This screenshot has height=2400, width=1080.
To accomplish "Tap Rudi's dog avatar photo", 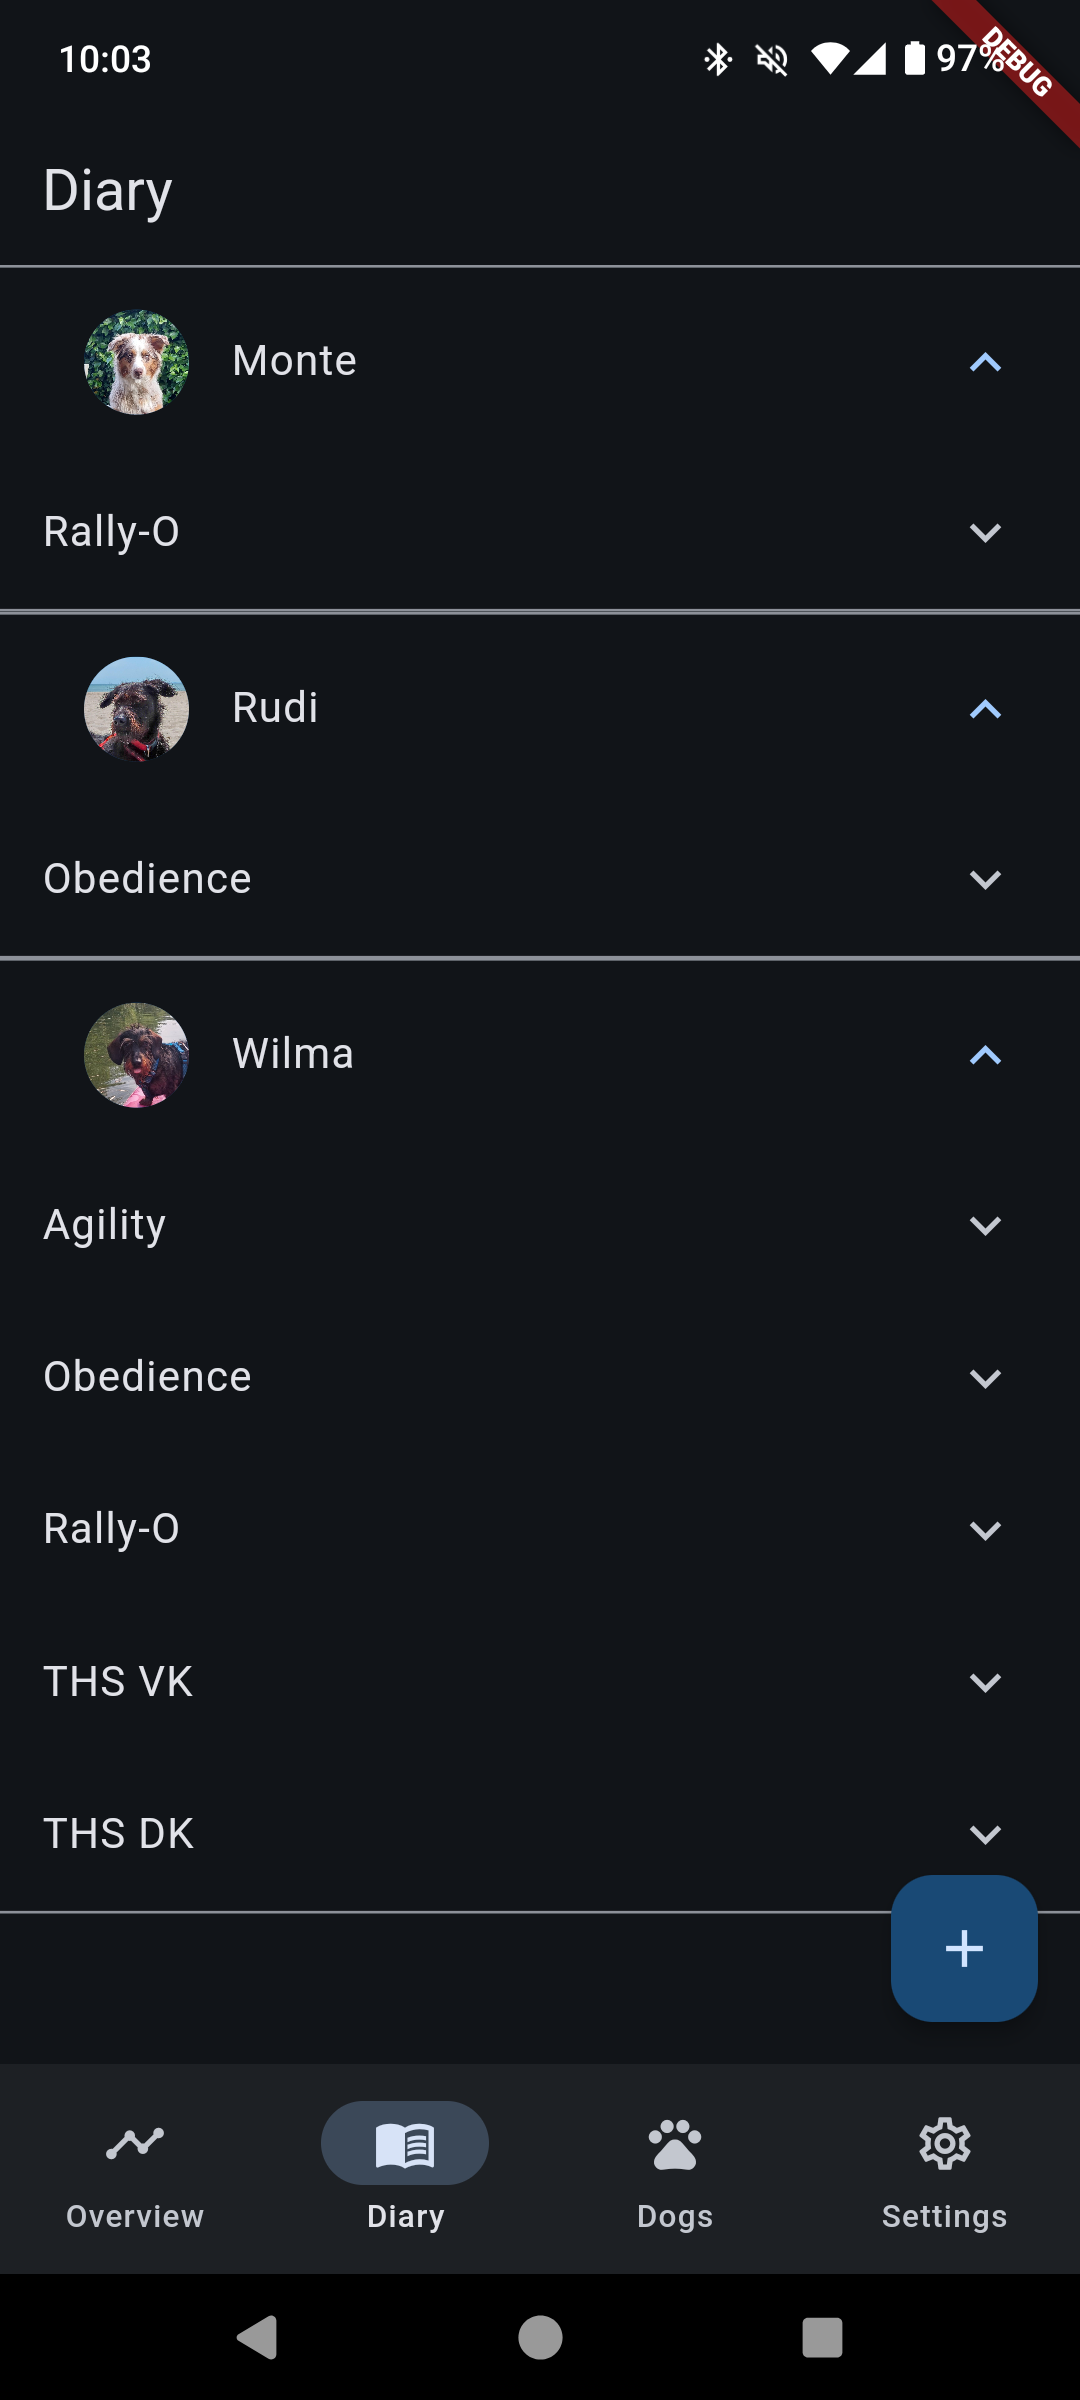I will pos(137,709).
